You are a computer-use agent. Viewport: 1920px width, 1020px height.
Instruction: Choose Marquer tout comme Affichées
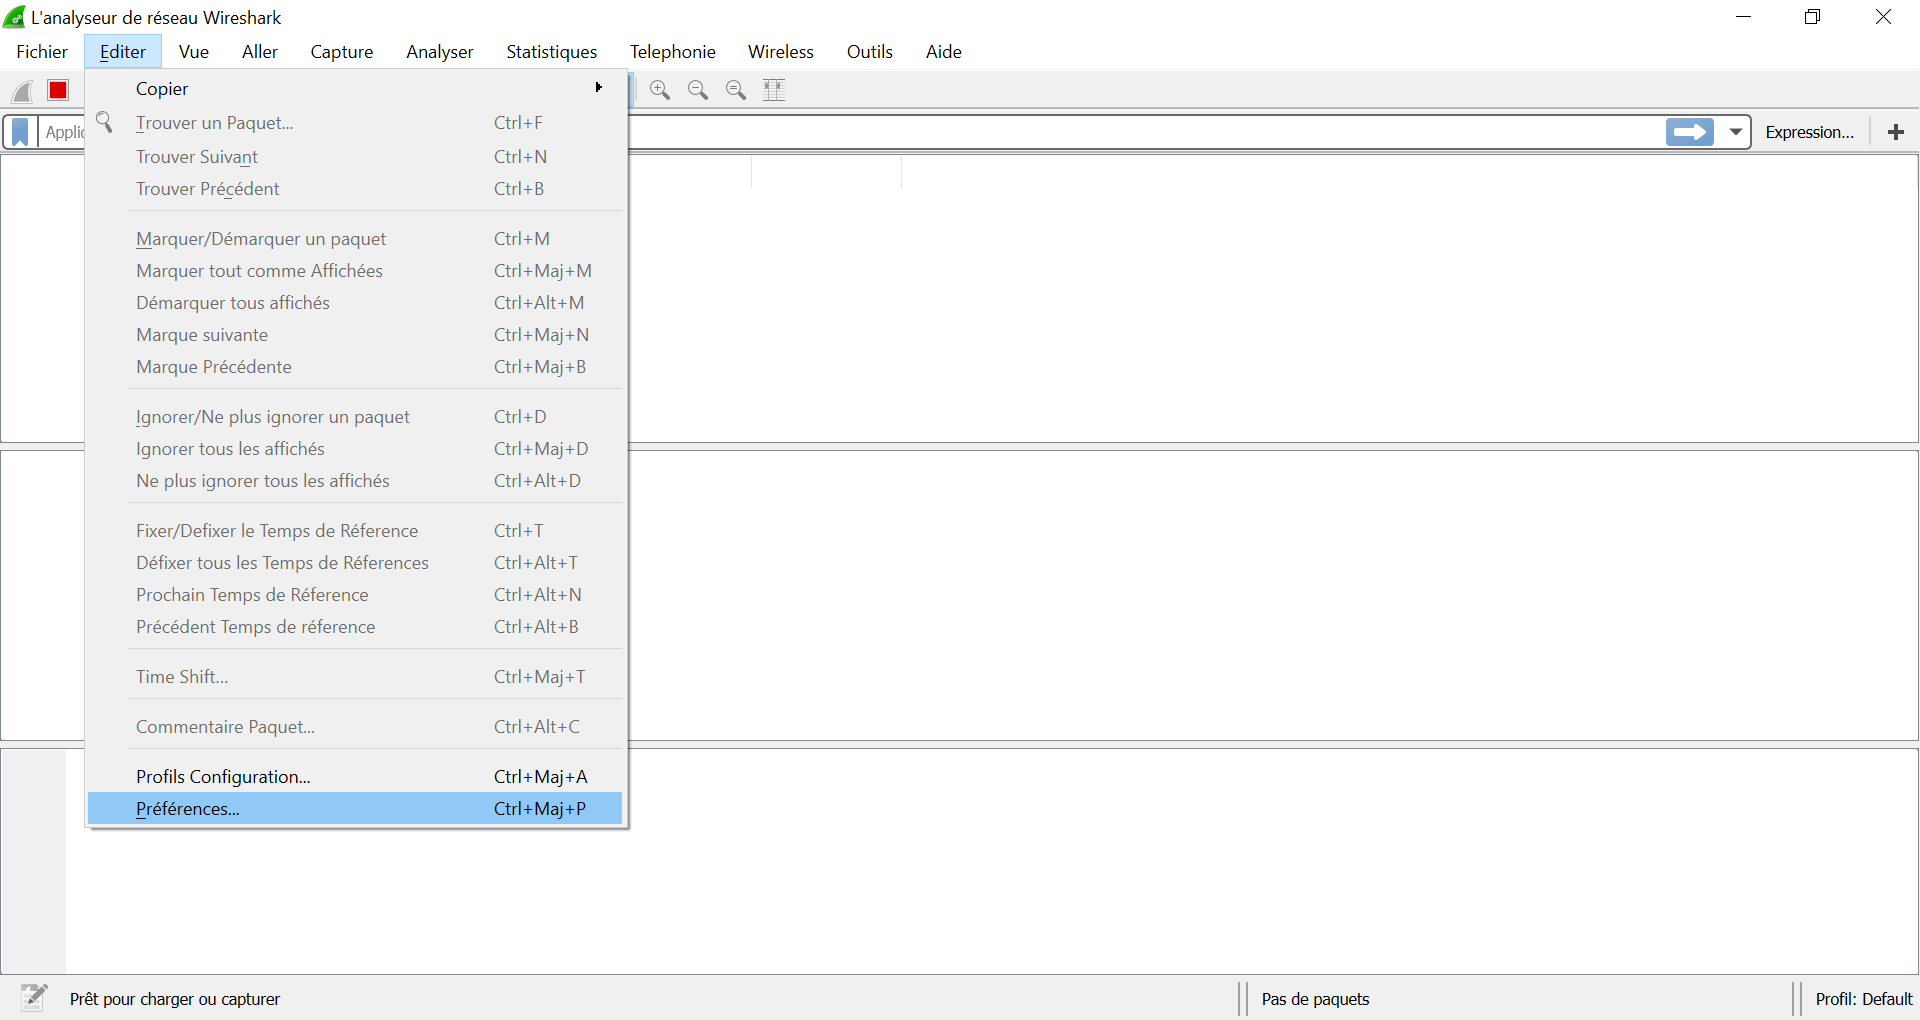pos(355,271)
